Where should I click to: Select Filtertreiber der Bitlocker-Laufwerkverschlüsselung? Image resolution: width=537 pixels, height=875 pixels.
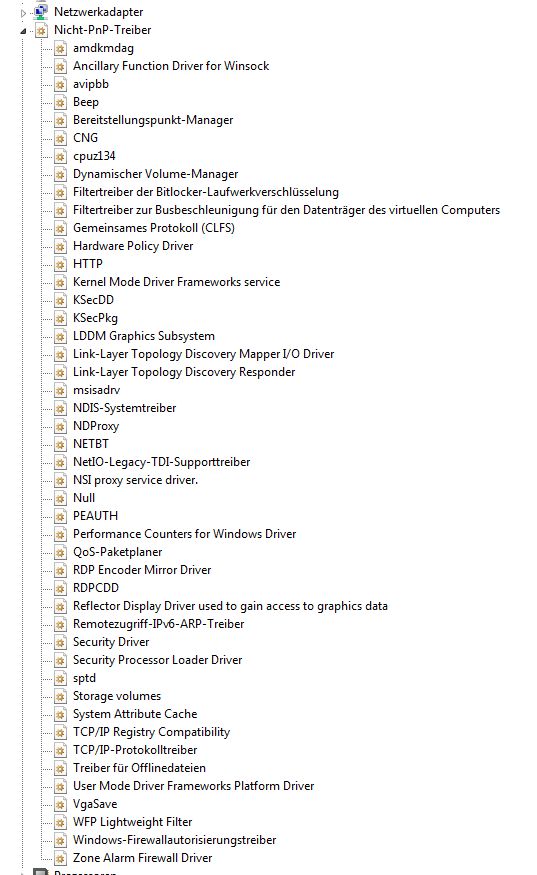(x=205, y=192)
